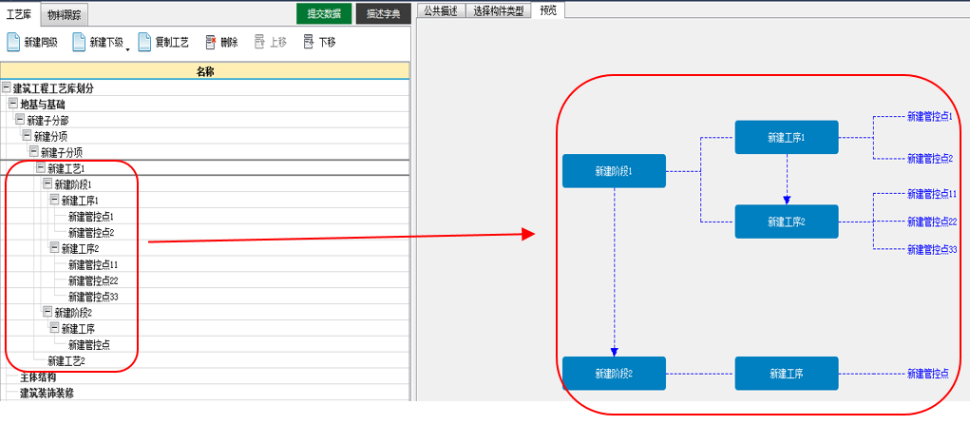Click the green 提交数据 button
Viewport: 973px width, 423px height.
[x=324, y=14]
